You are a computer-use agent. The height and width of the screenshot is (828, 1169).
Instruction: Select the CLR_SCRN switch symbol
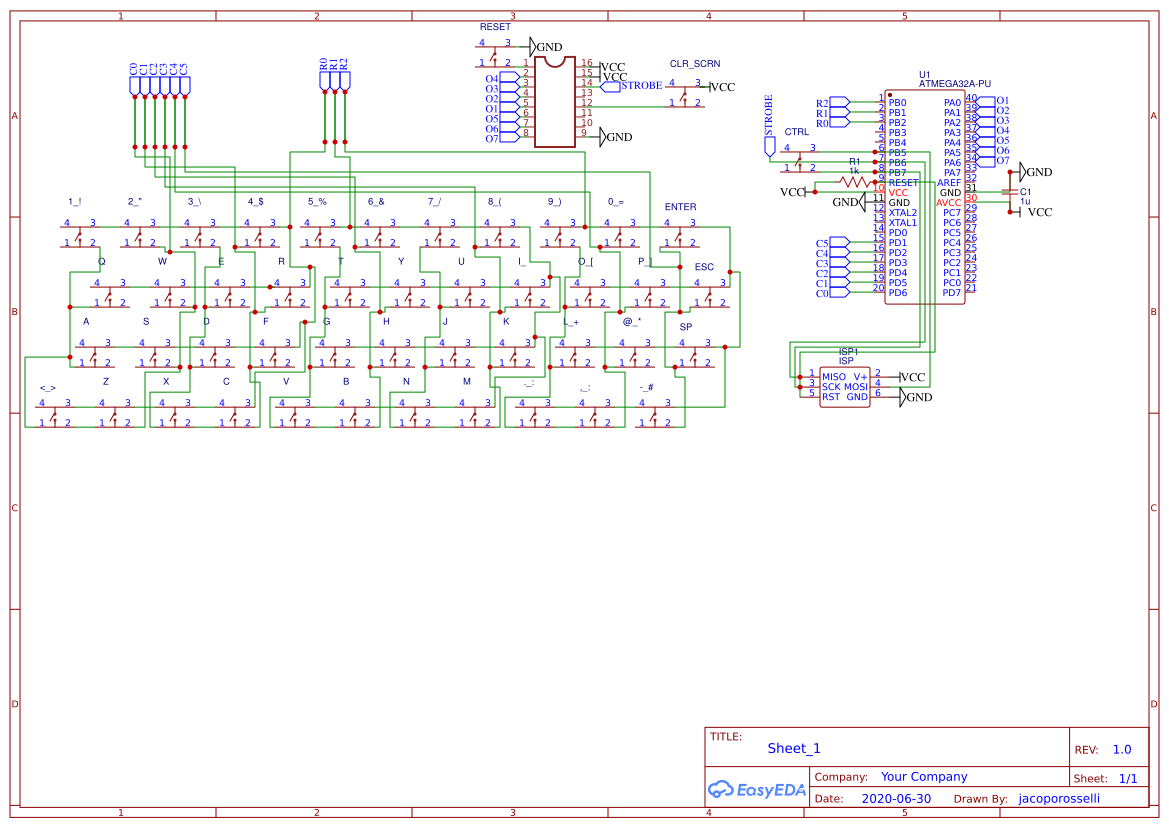684,93
